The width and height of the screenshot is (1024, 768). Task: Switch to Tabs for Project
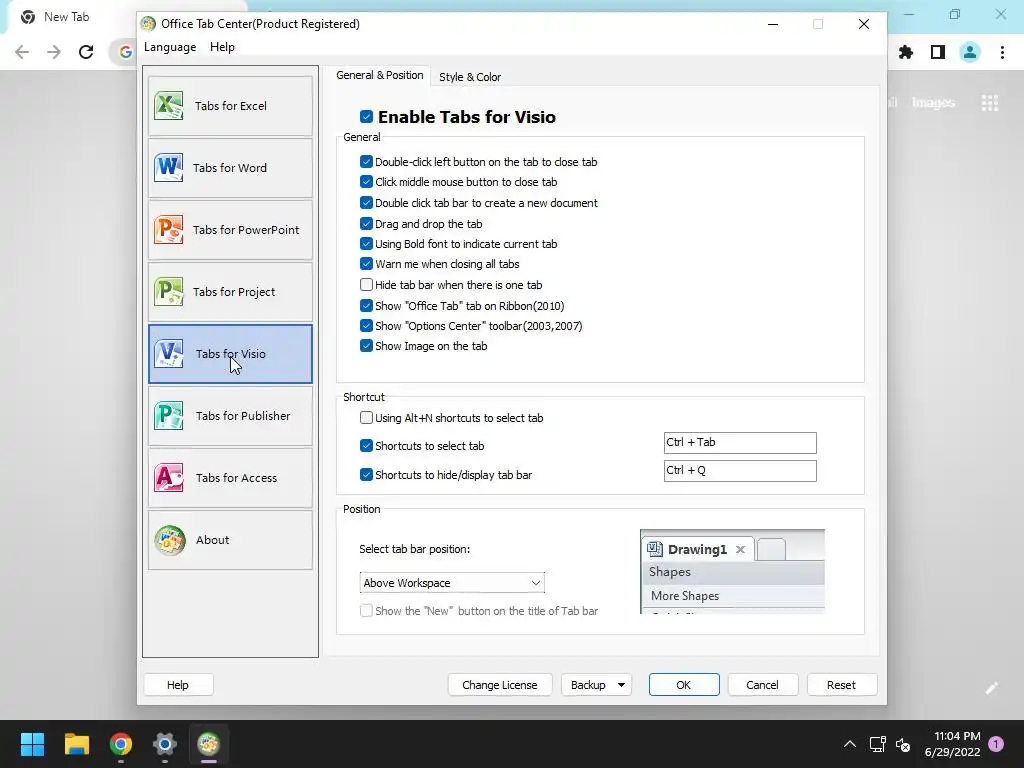tap(230, 292)
